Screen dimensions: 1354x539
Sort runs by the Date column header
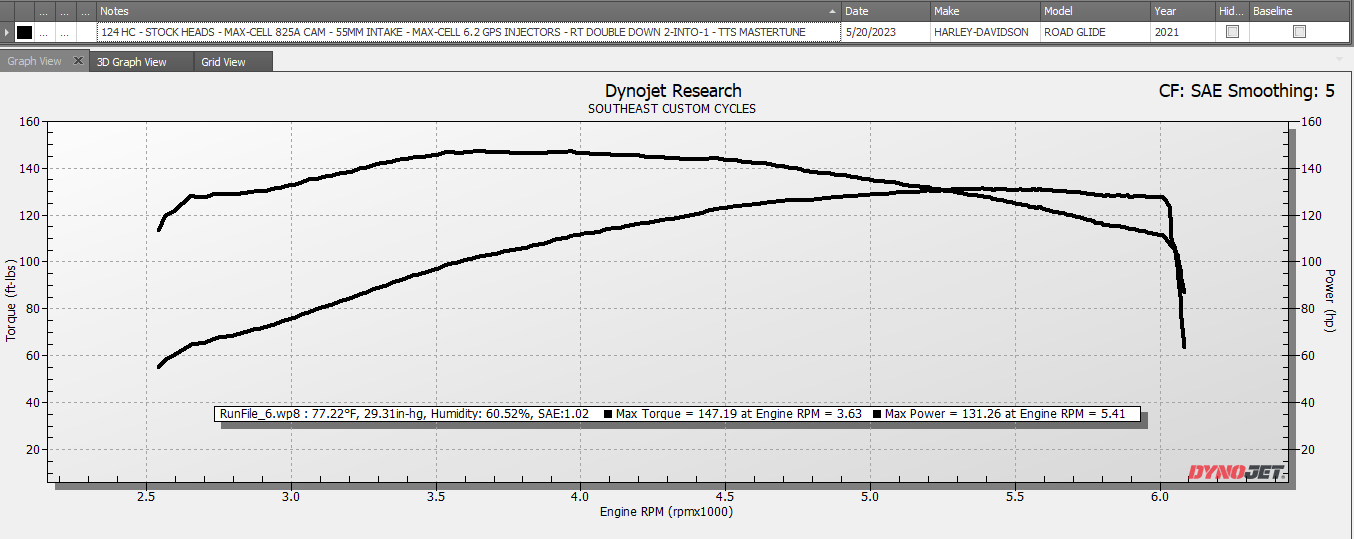(x=885, y=11)
